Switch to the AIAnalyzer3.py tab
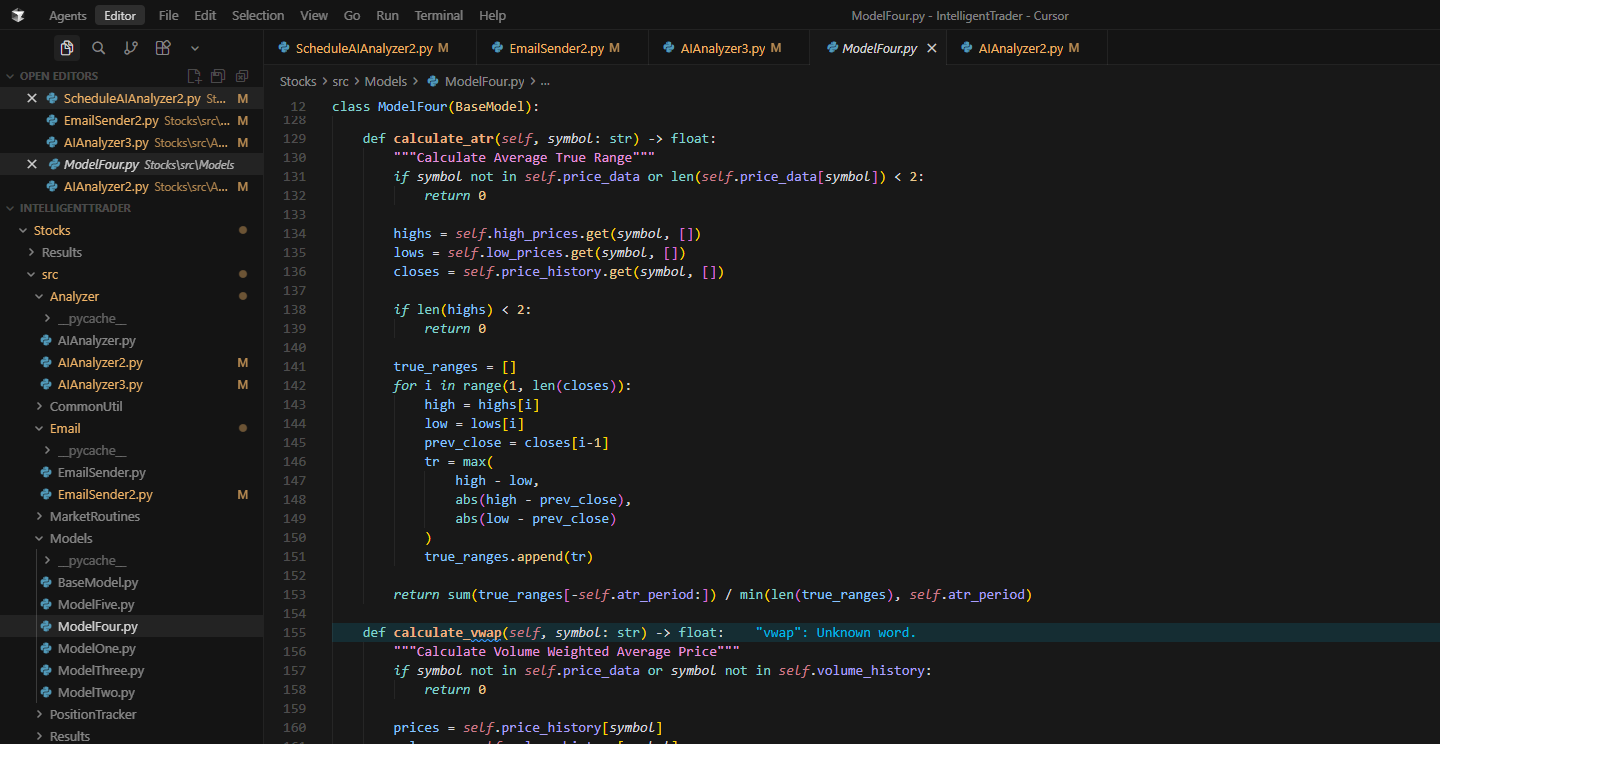 click(x=722, y=48)
